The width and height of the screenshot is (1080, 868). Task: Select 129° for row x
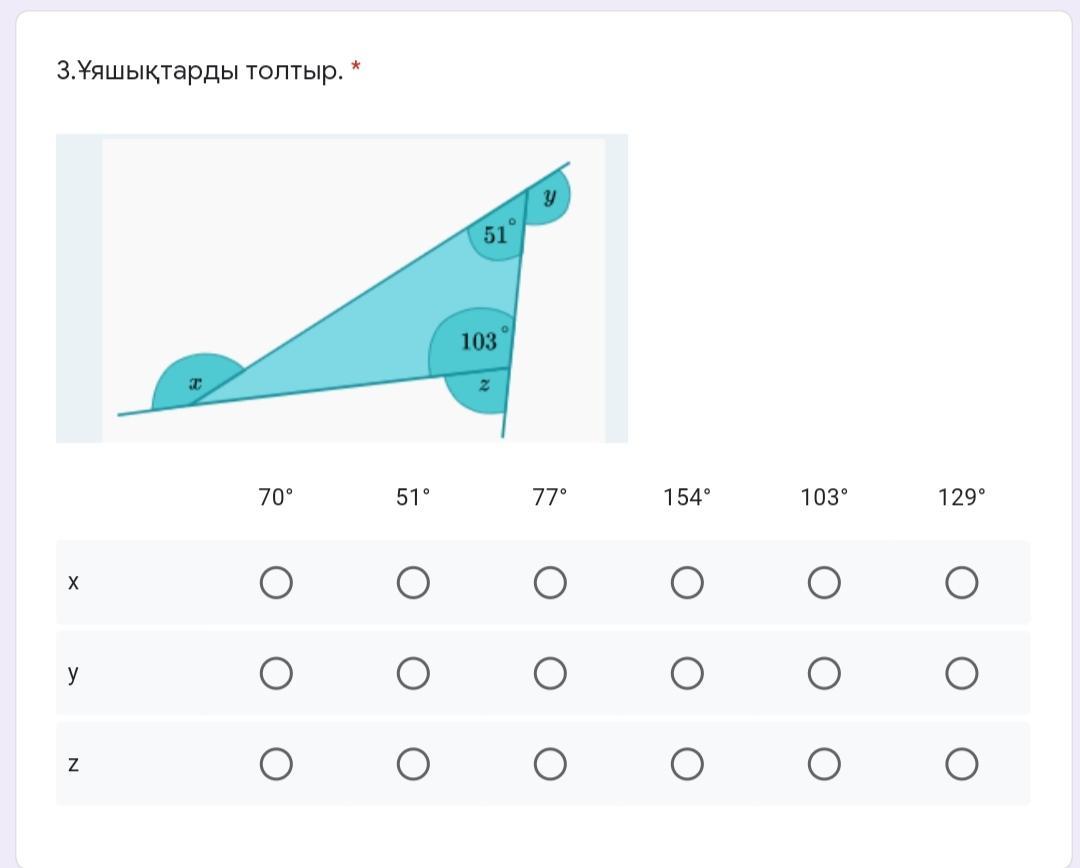point(962,583)
